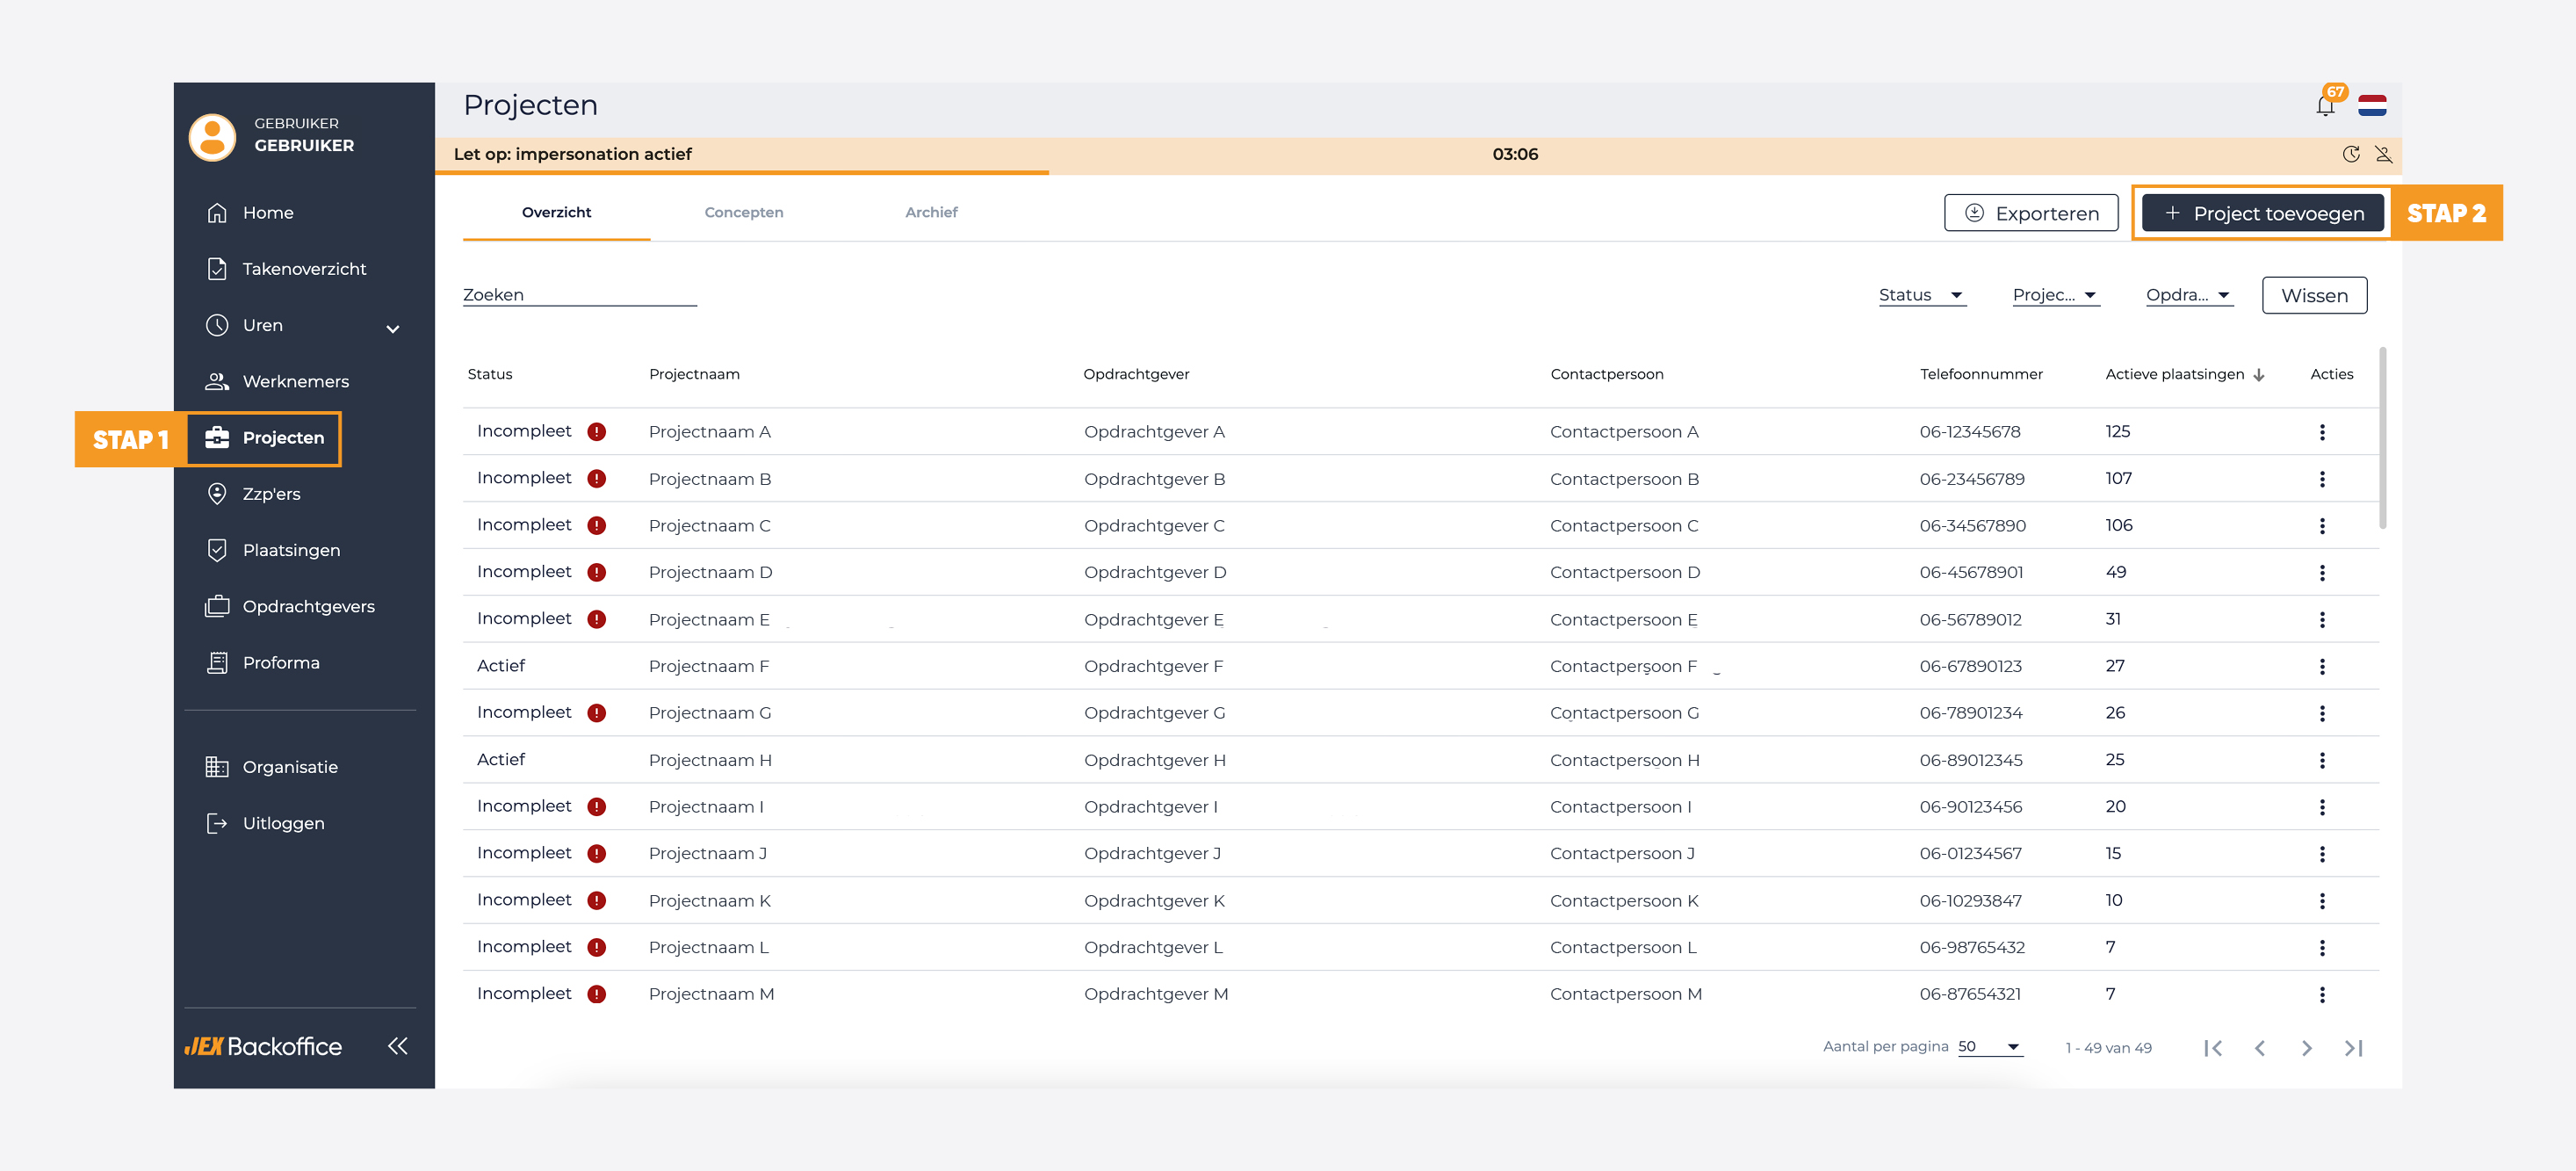Go to last page of results
Screen dimensions: 2576x1171
point(2354,1048)
